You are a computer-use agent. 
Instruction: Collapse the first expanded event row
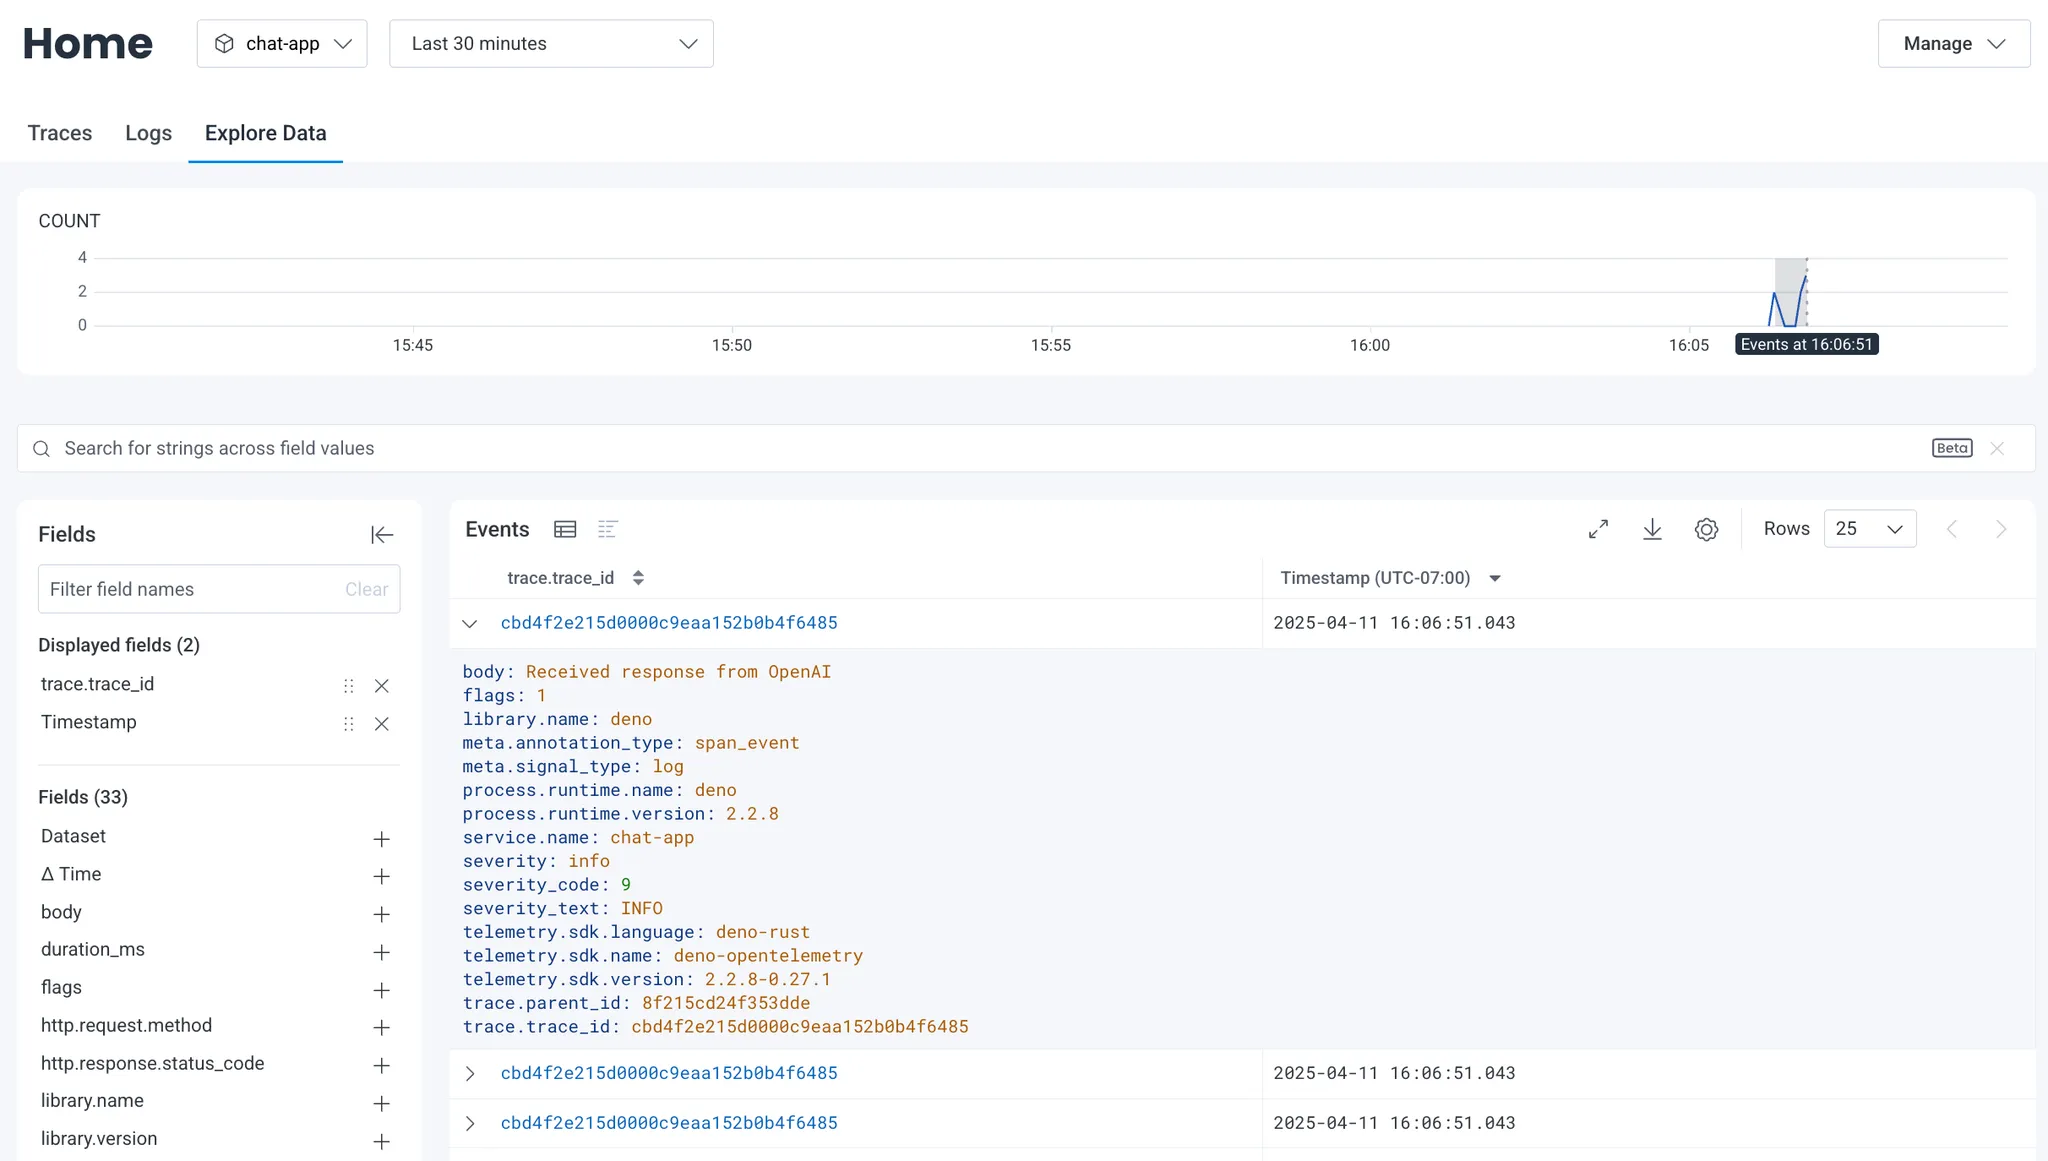(x=470, y=624)
